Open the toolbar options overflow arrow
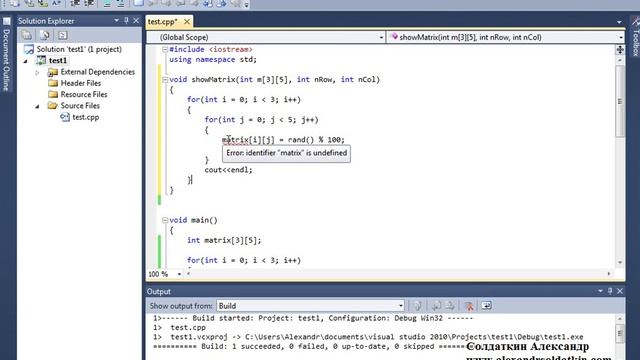The width and height of the screenshot is (640, 360). tap(247, 4)
